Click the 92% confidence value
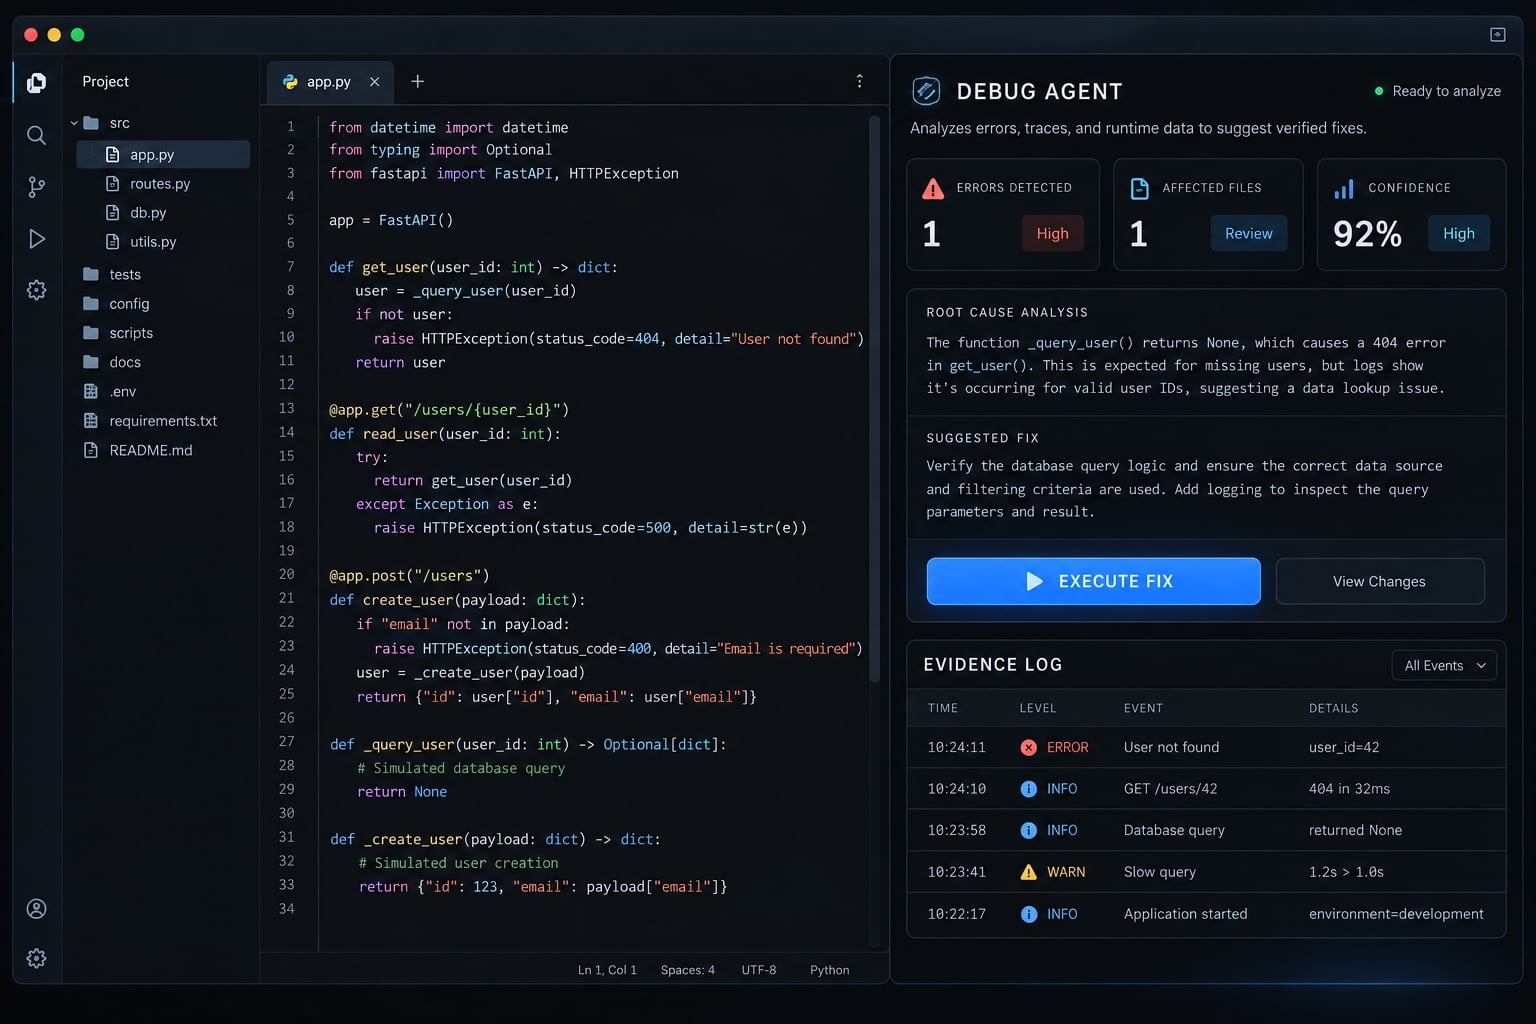 [1367, 234]
